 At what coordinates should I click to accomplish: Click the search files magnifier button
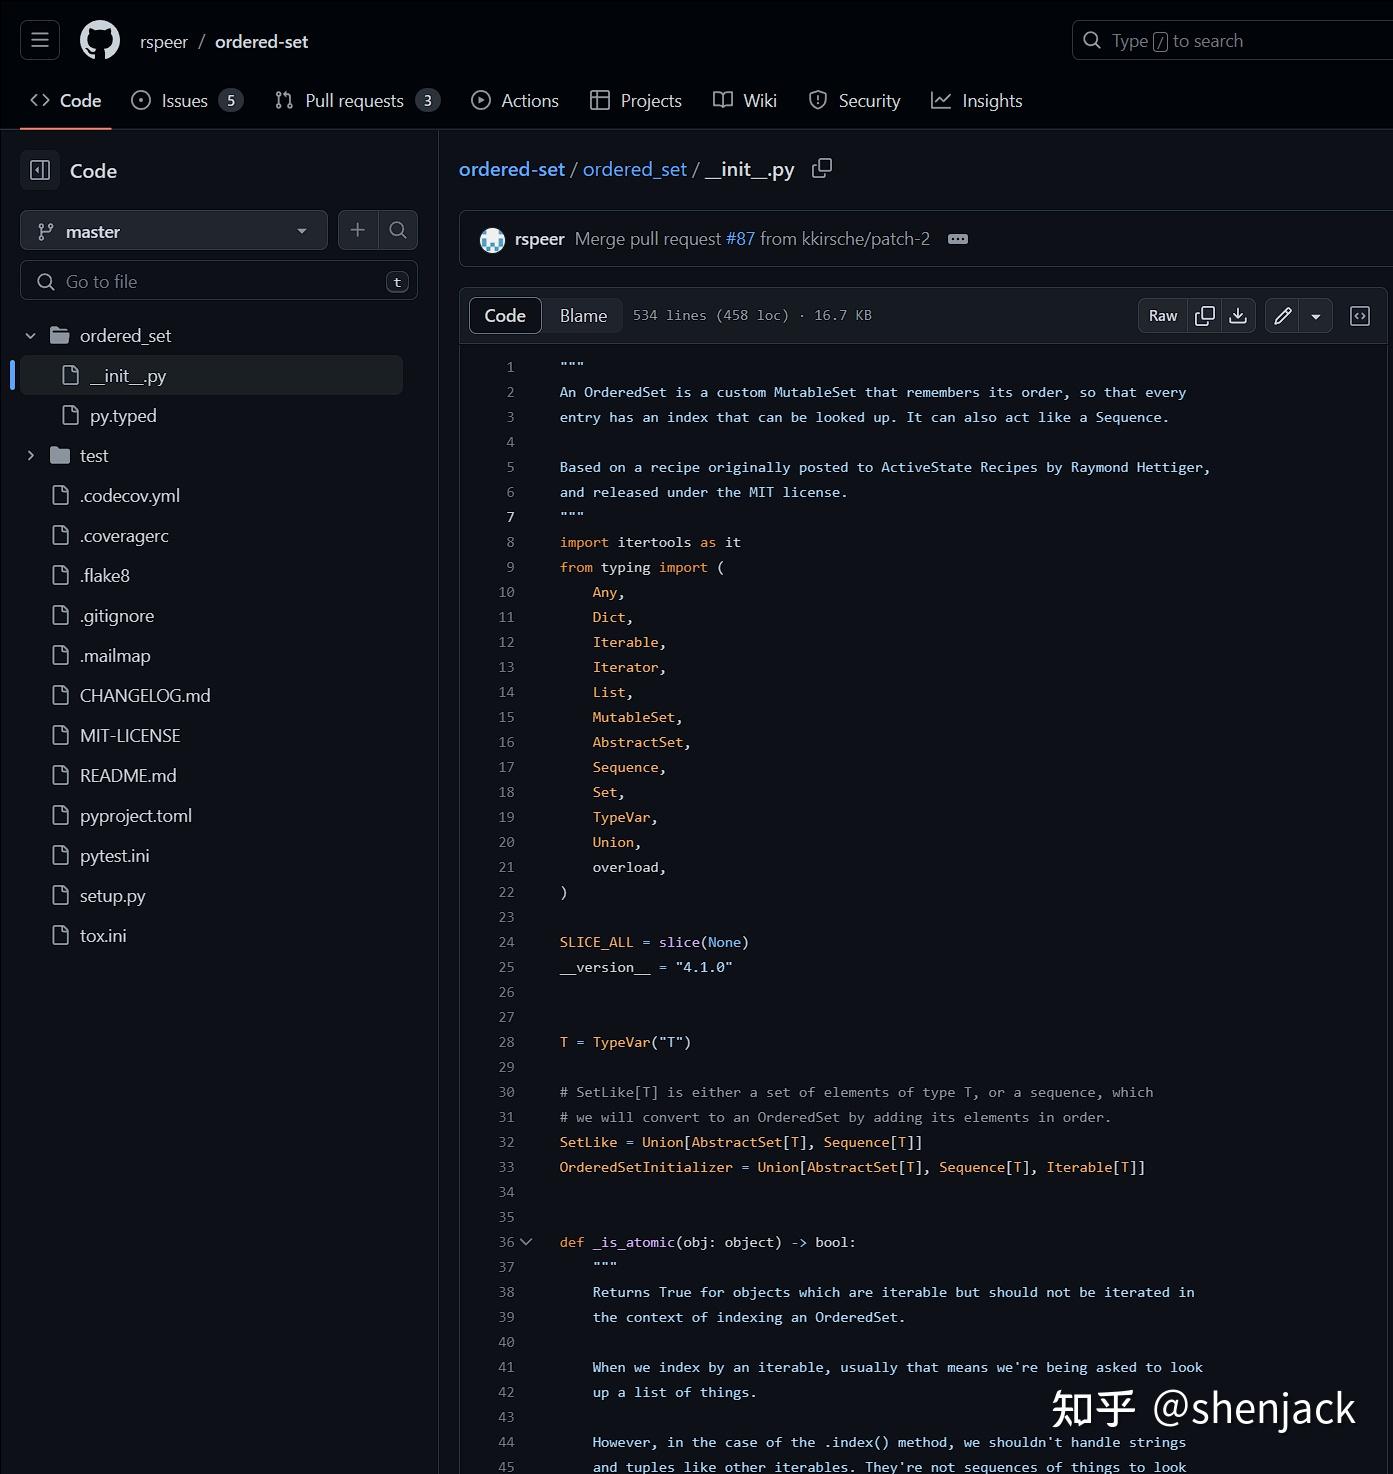398,231
